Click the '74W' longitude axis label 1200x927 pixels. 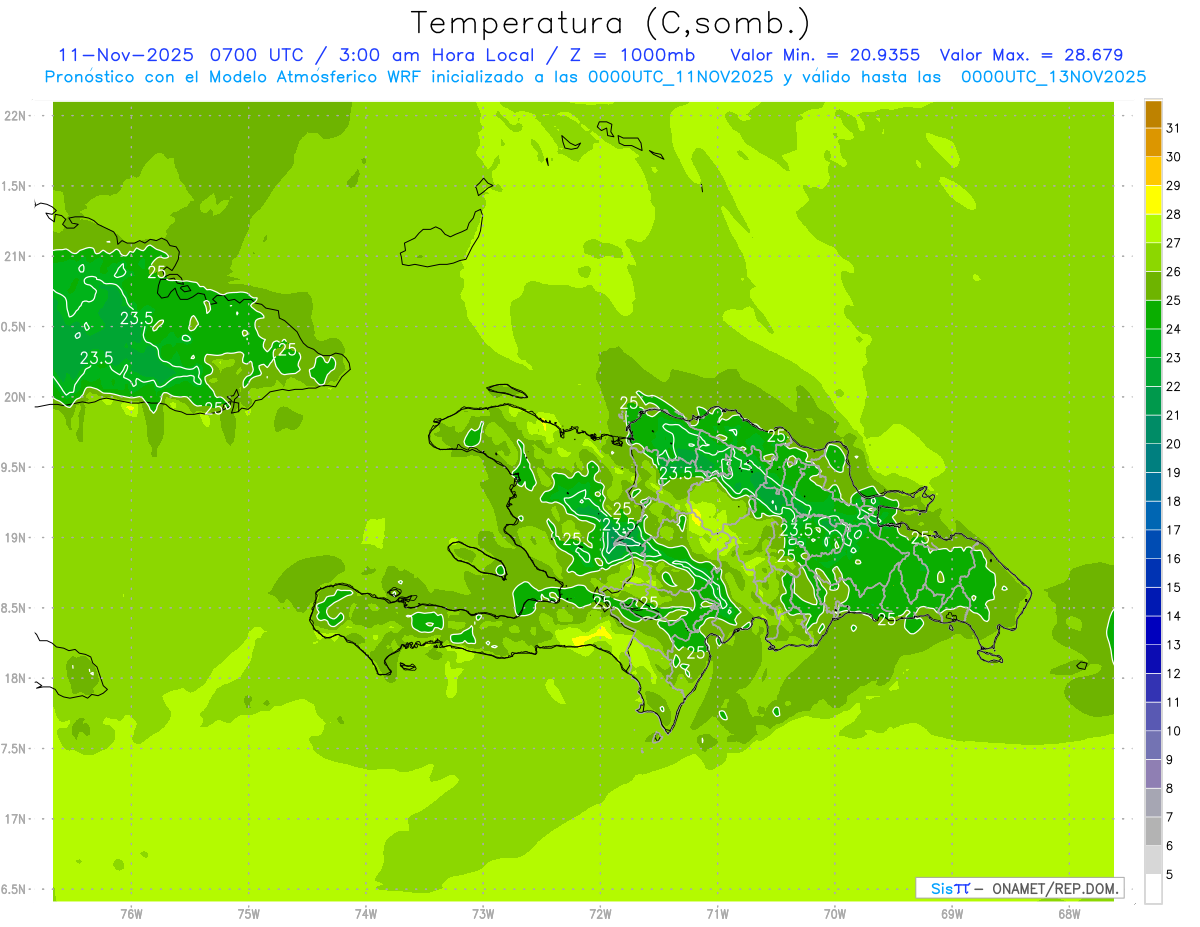366,915
